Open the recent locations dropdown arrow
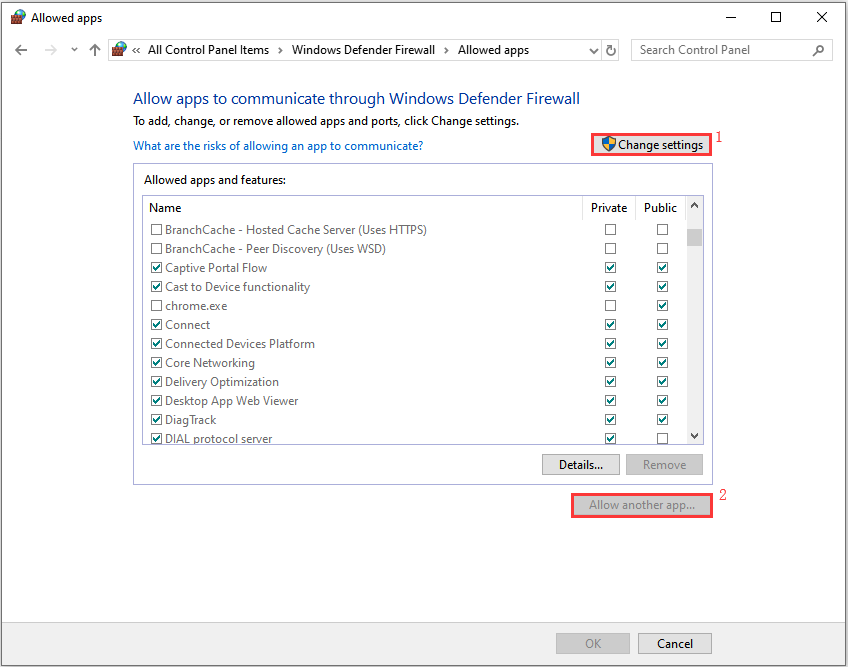This screenshot has height=667, width=848. pyautogui.click(x=74, y=50)
